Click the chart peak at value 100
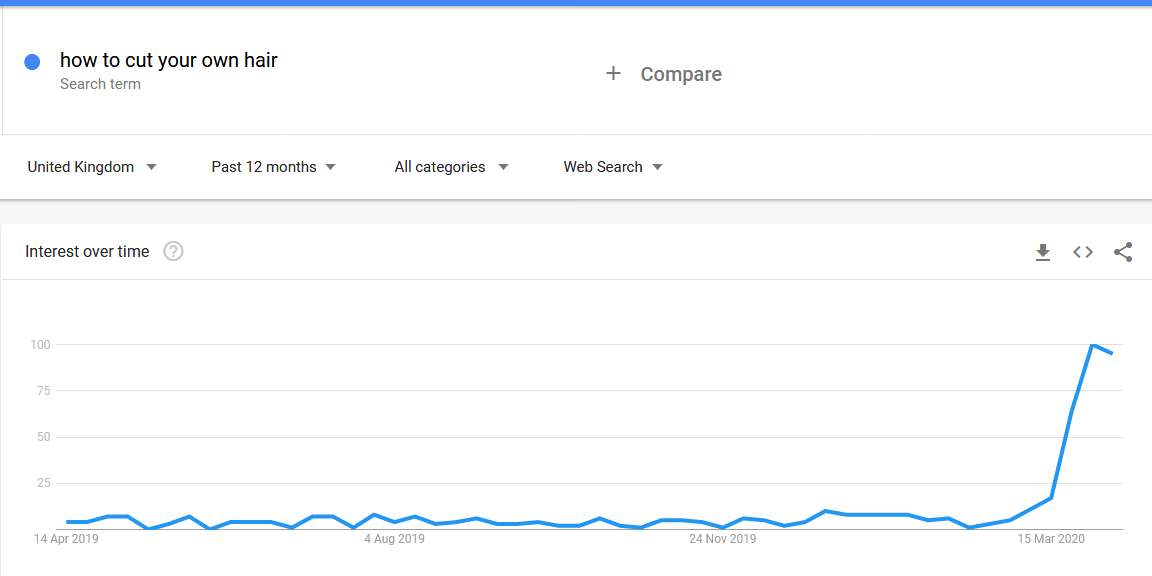This screenshot has width=1152, height=576. coord(1092,345)
